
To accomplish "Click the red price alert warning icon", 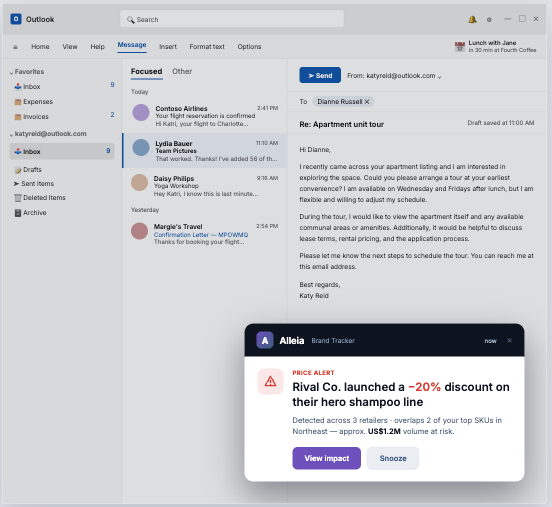I will coord(270,381).
